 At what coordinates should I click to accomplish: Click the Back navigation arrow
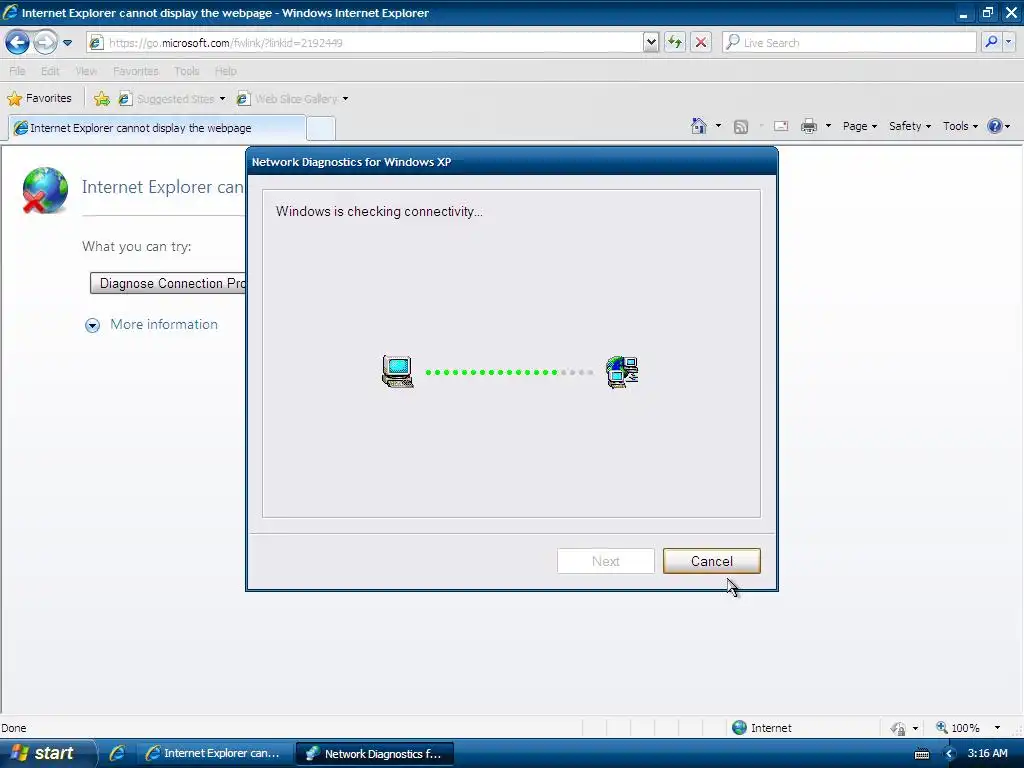tap(18, 43)
